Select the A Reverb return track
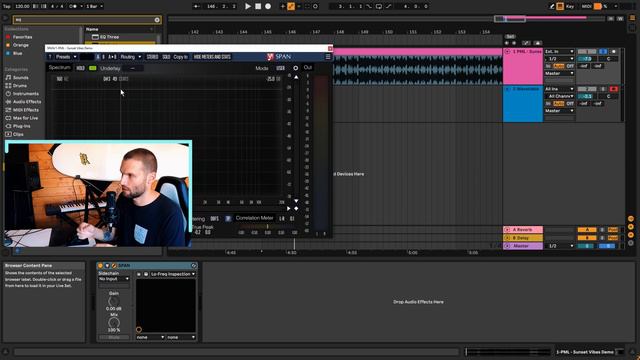Viewport: 640px width, 360px height. pyautogui.click(x=523, y=230)
